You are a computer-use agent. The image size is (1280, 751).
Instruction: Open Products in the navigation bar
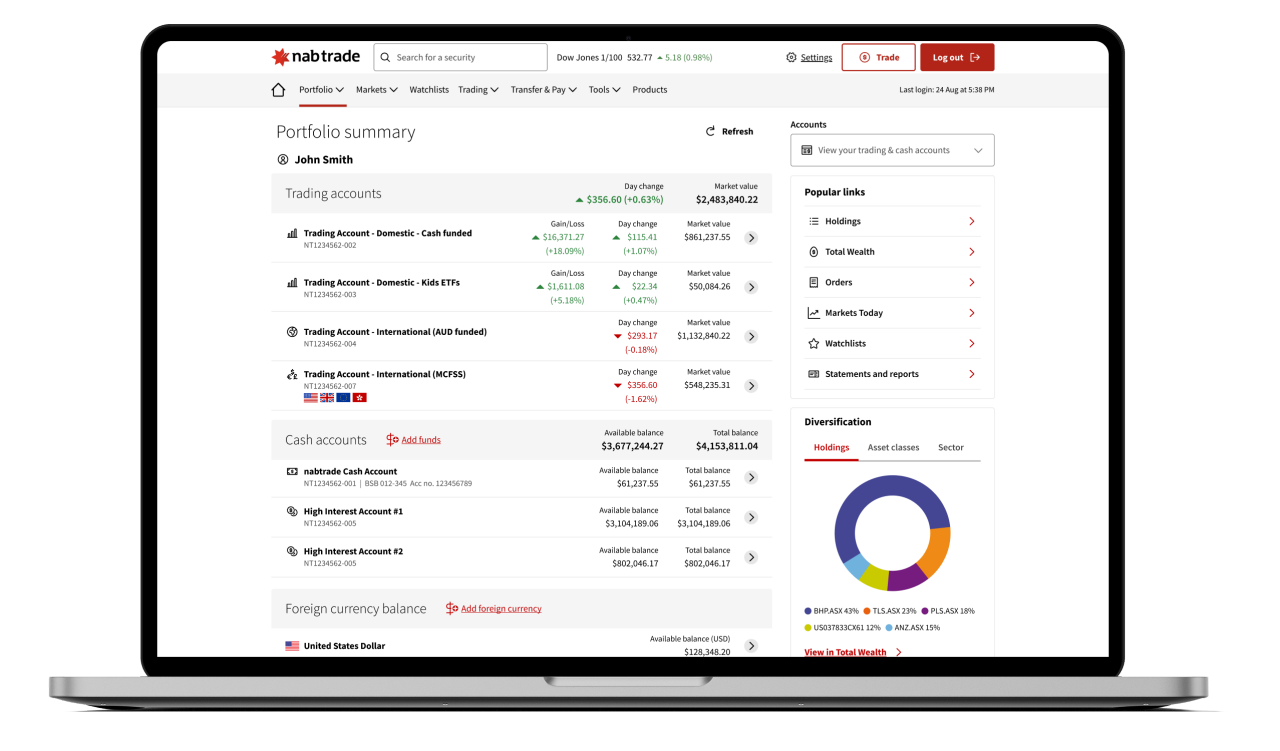650,90
